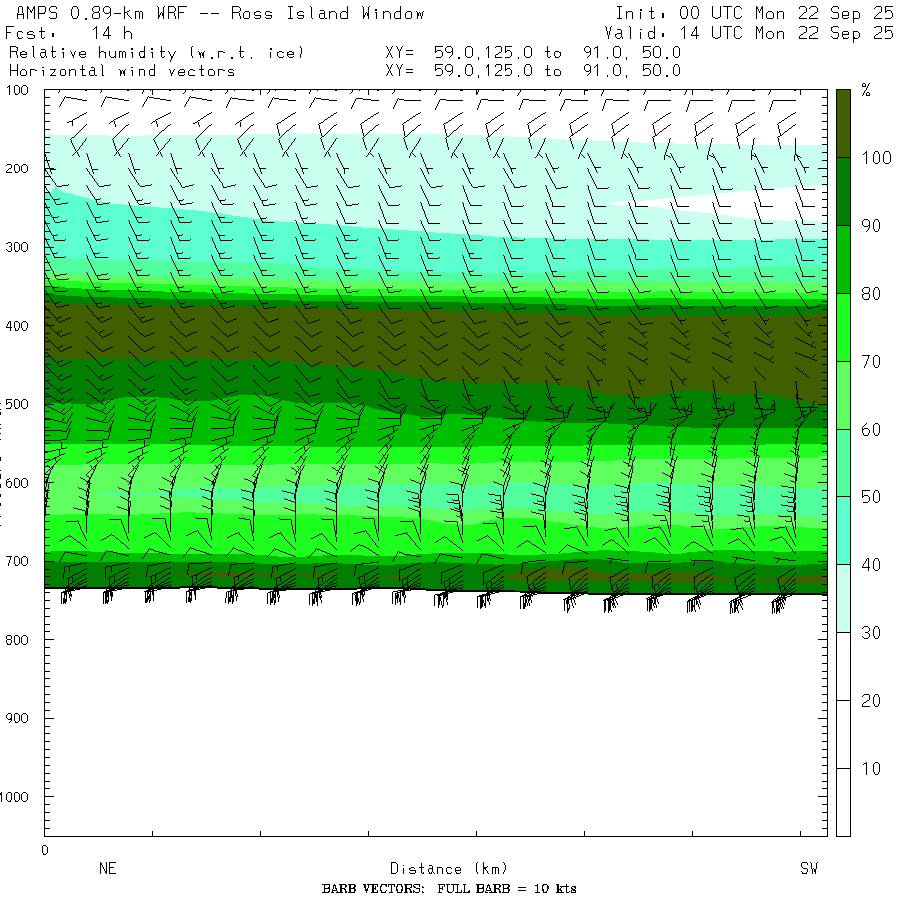Viewport: 900px width, 900px height.
Task: Click the 0 label at distance axis origin
Action: pos(45,850)
